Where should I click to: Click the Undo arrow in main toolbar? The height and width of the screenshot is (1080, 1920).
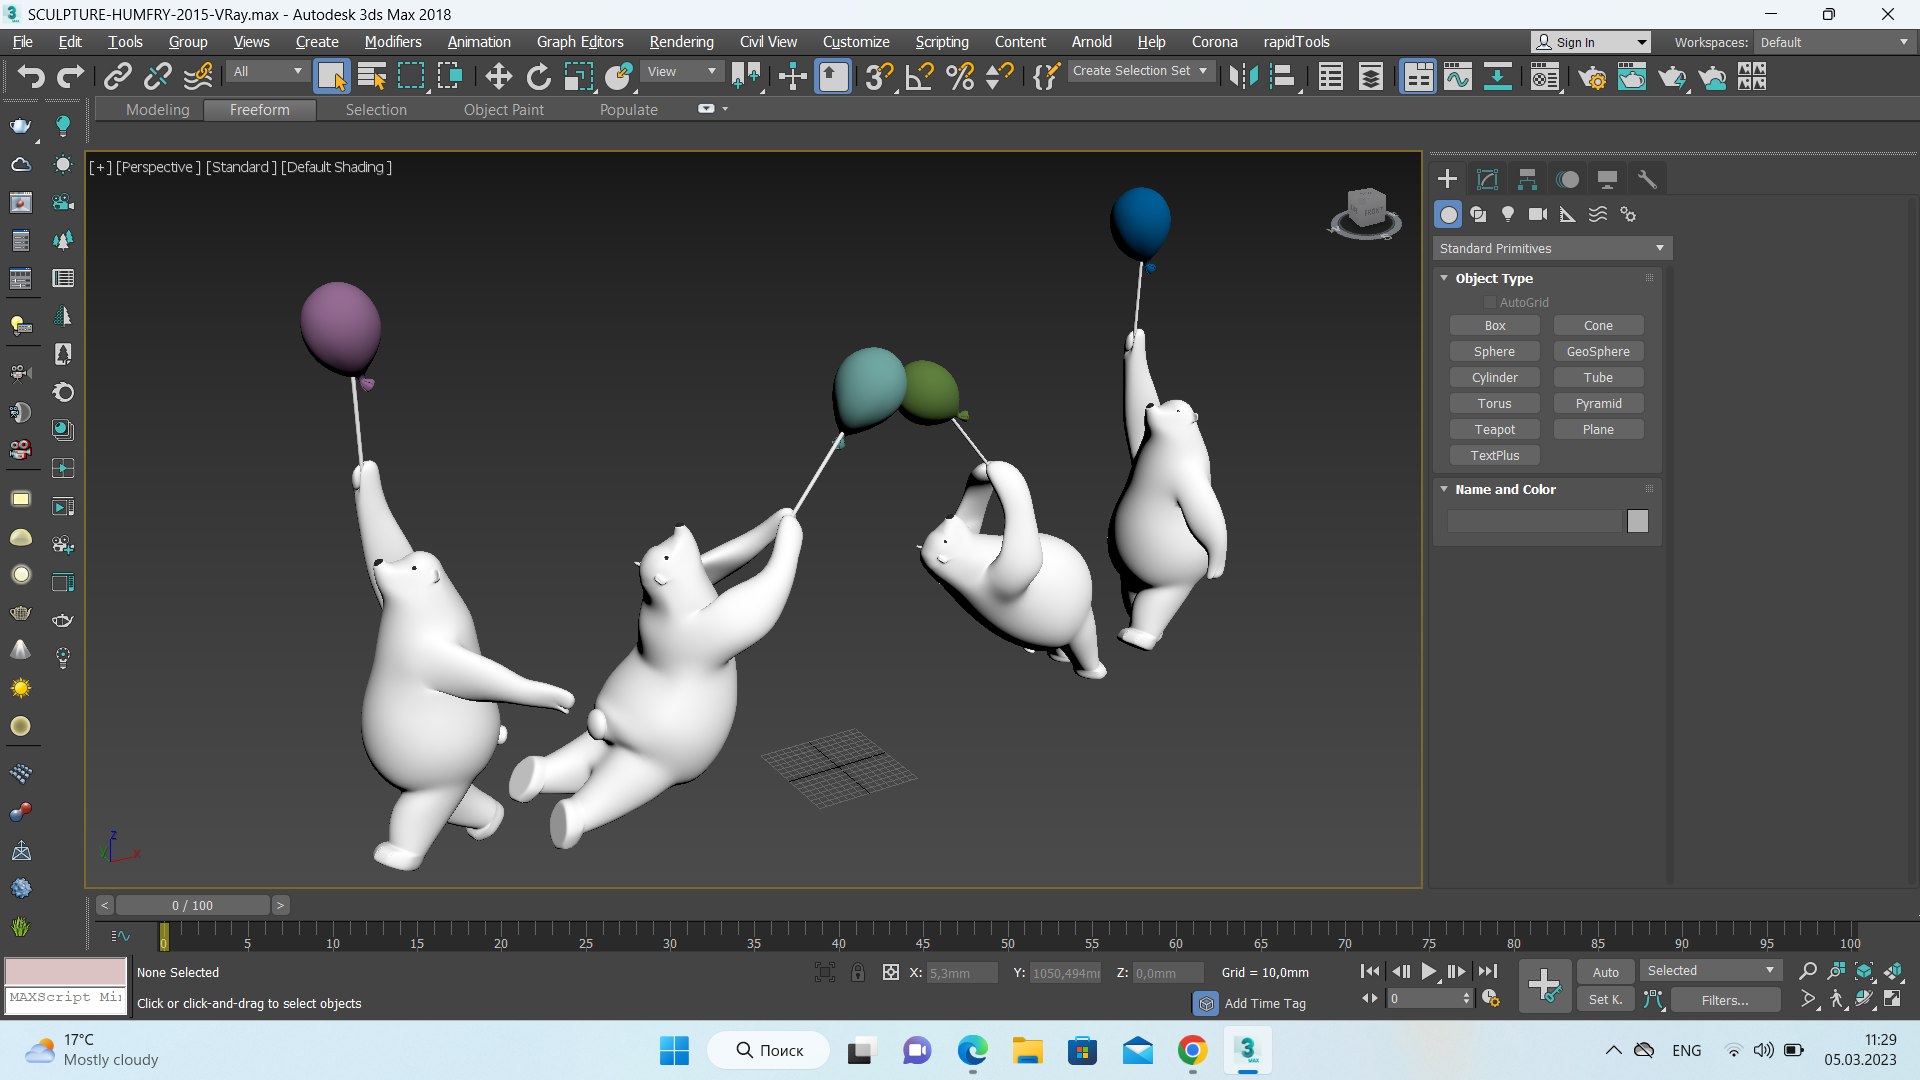[31, 76]
